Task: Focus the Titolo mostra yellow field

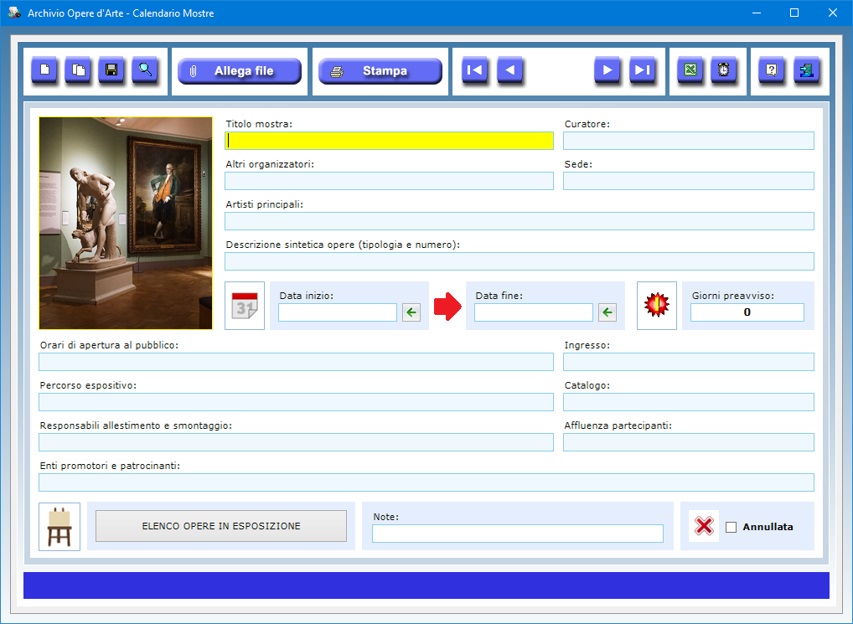Action: pyautogui.click(x=389, y=141)
